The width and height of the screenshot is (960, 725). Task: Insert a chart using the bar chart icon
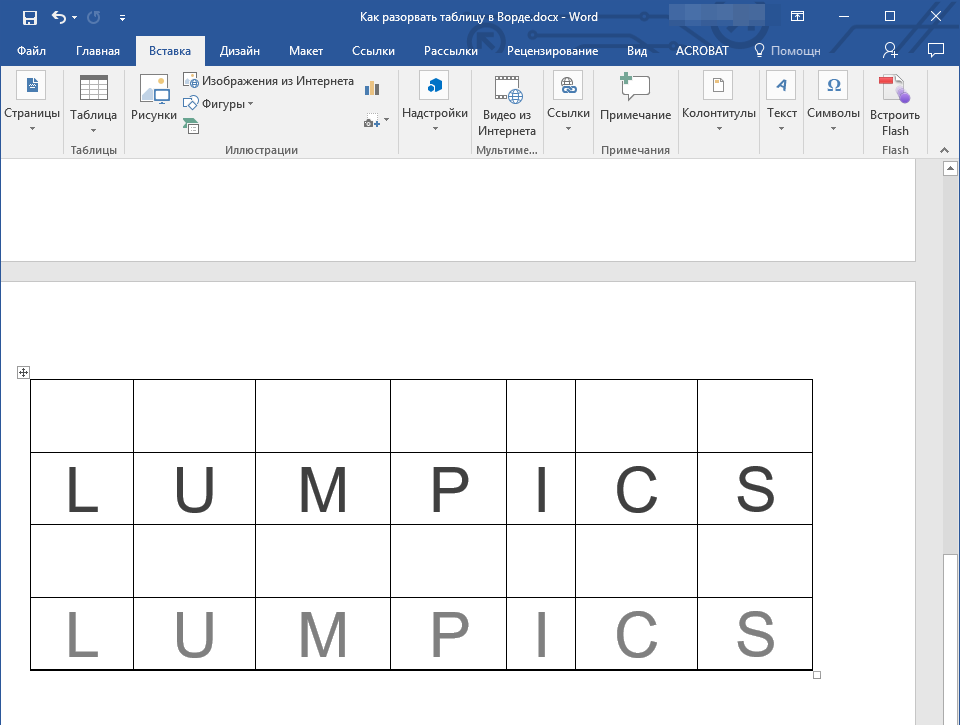point(373,88)
